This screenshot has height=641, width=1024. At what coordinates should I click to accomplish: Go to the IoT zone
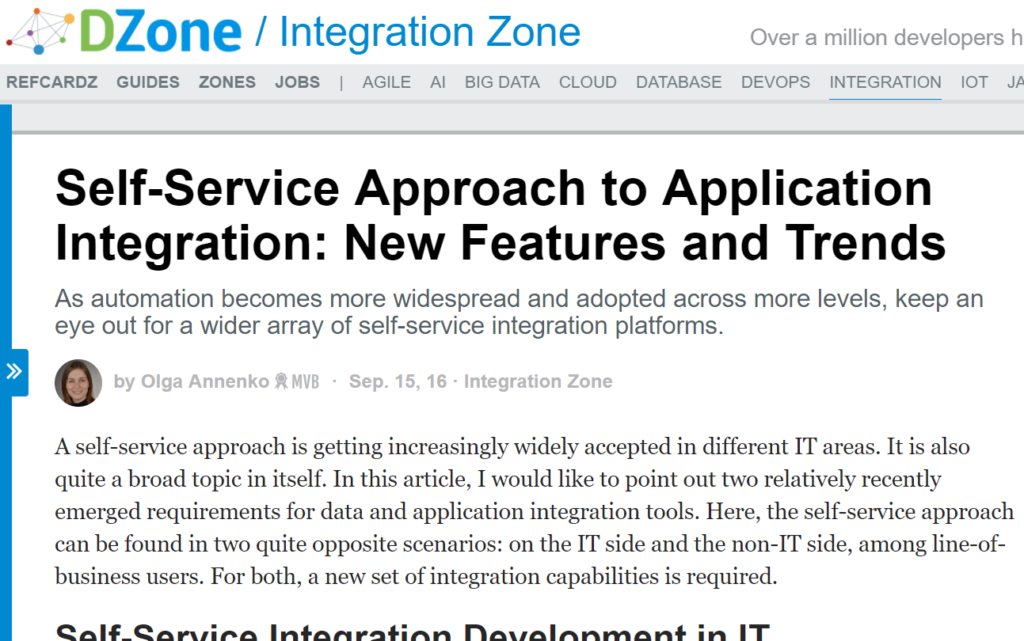[974, 82]
